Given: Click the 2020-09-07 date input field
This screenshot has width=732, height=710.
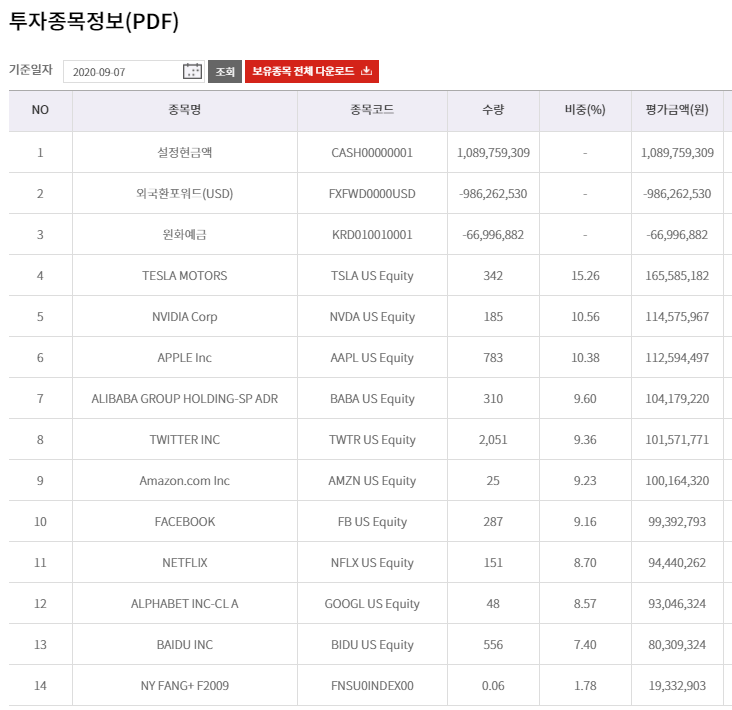Looking at the screenshot, I should (x=134, y=71).
